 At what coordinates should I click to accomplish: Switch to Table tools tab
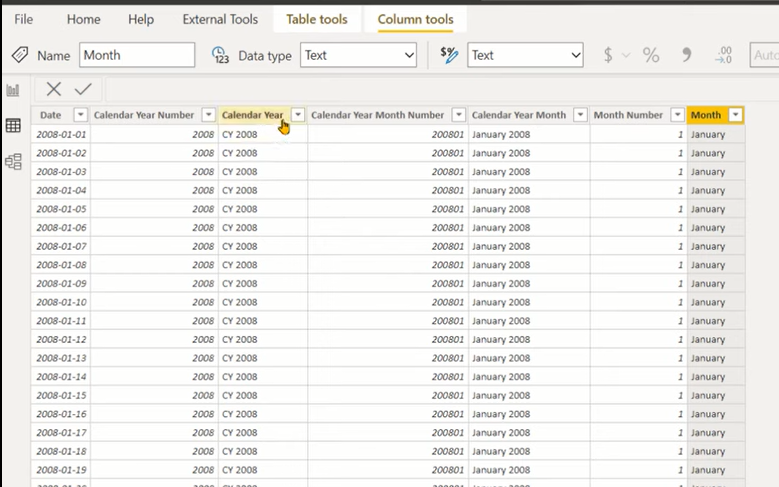click(316, 19)
